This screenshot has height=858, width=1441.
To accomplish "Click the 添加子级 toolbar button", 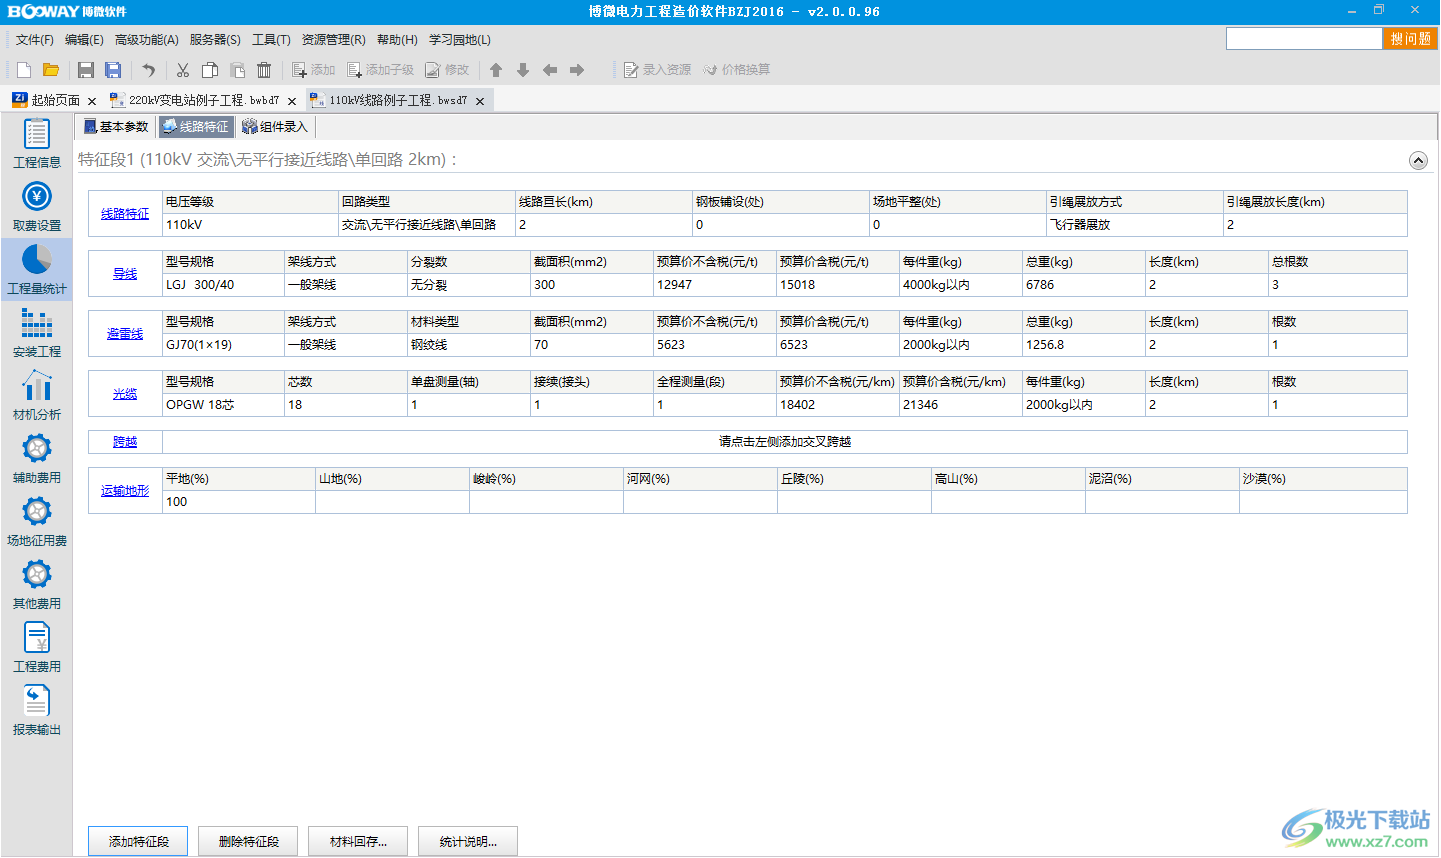I will click(x=381, y=70).
